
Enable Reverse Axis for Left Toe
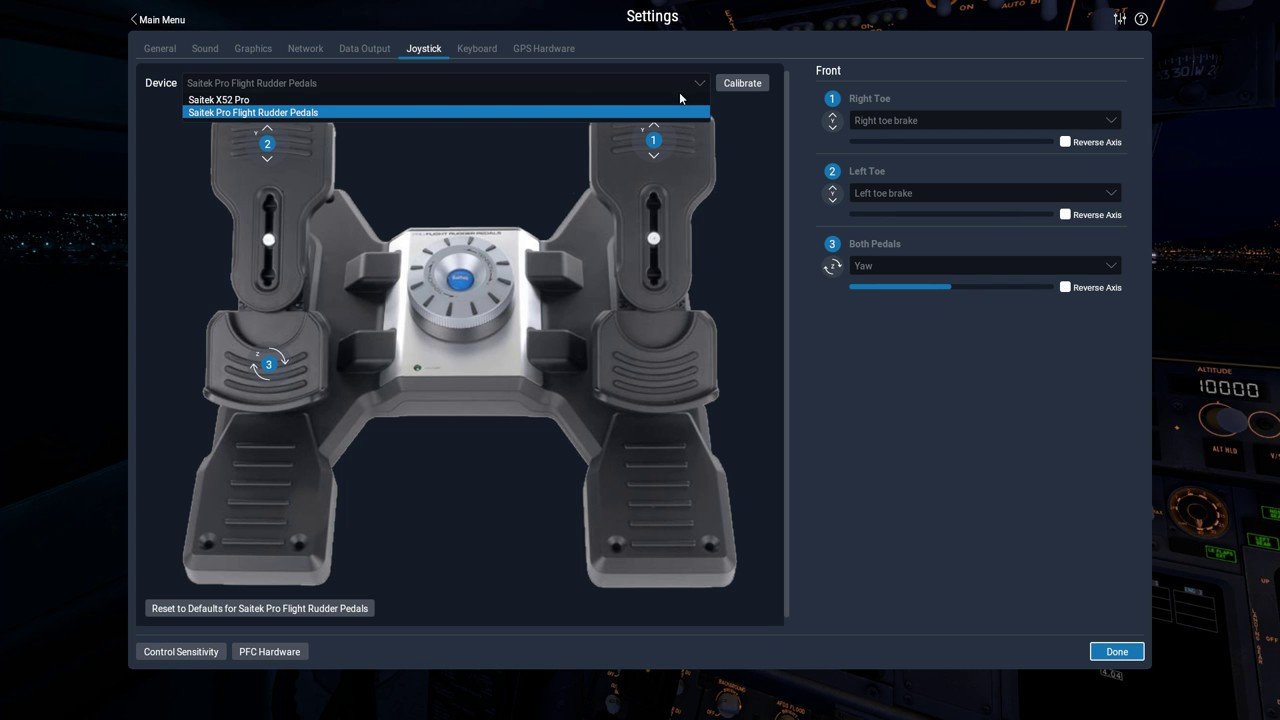[1065, 214]
